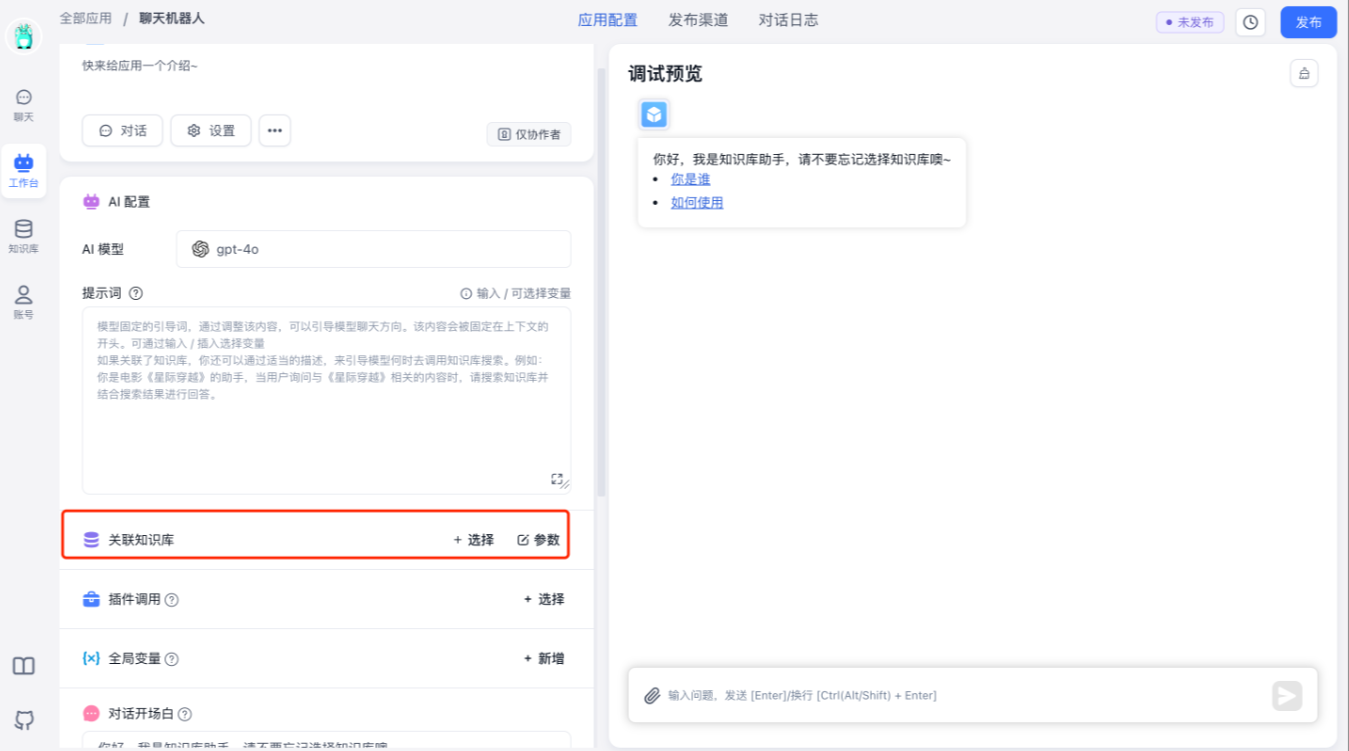Click the send arrow button in chat input
Image resolution: width=1349 pixels, height=751 pixels.
pyautogui.click(x=1287, y=695)
